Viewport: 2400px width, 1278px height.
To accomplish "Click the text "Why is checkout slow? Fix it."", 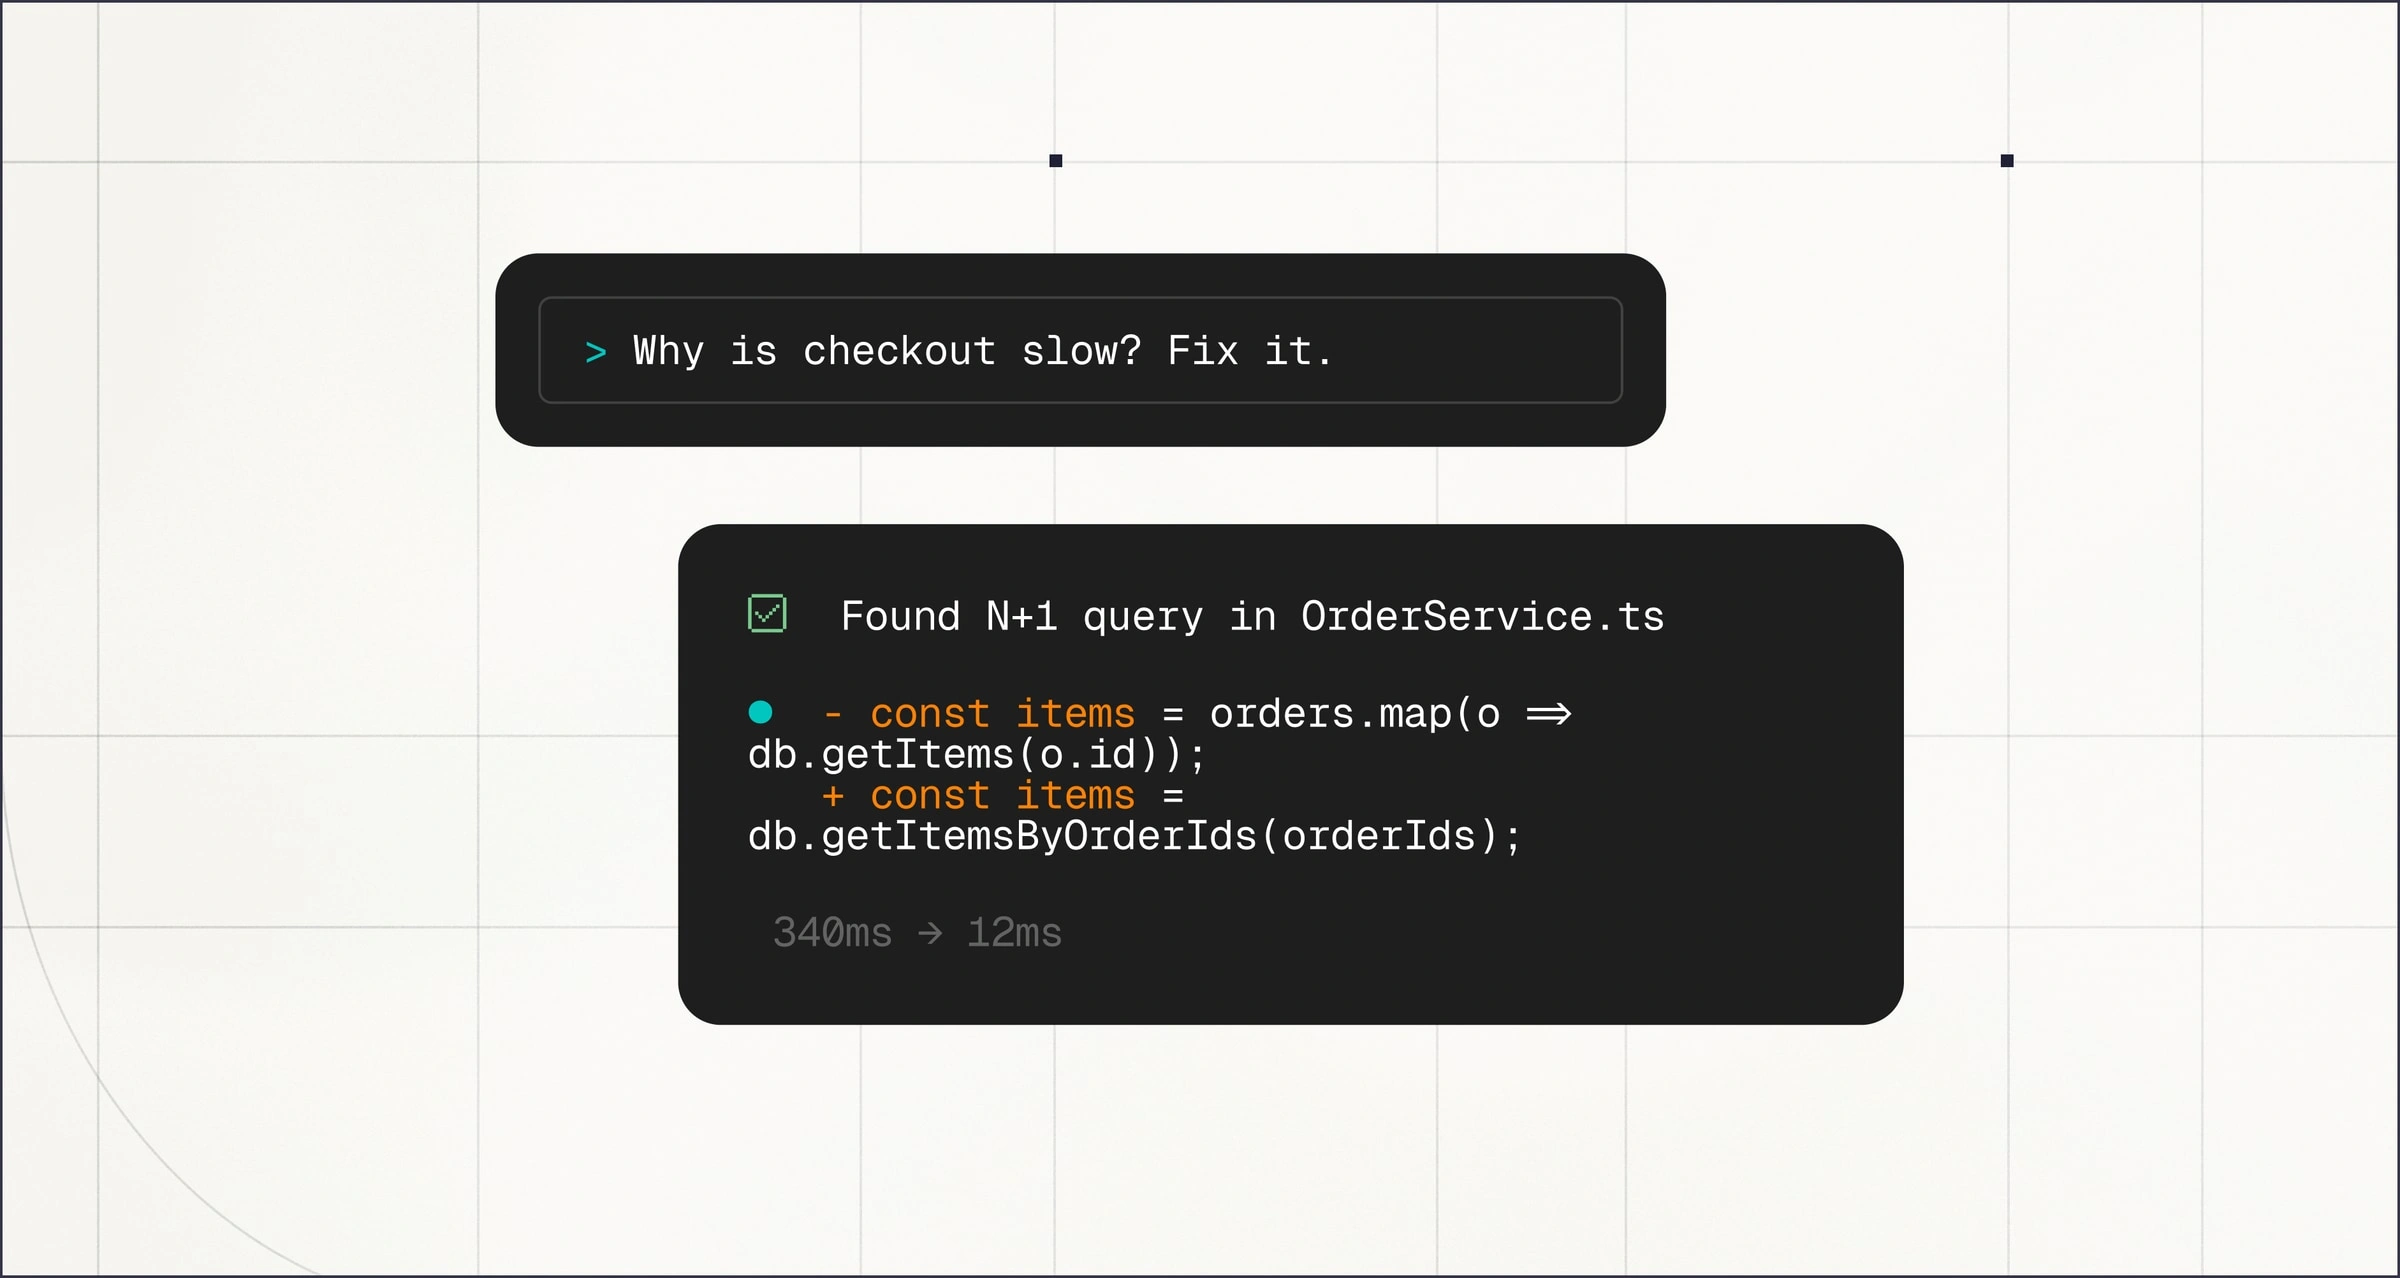I will click(982, 351).
